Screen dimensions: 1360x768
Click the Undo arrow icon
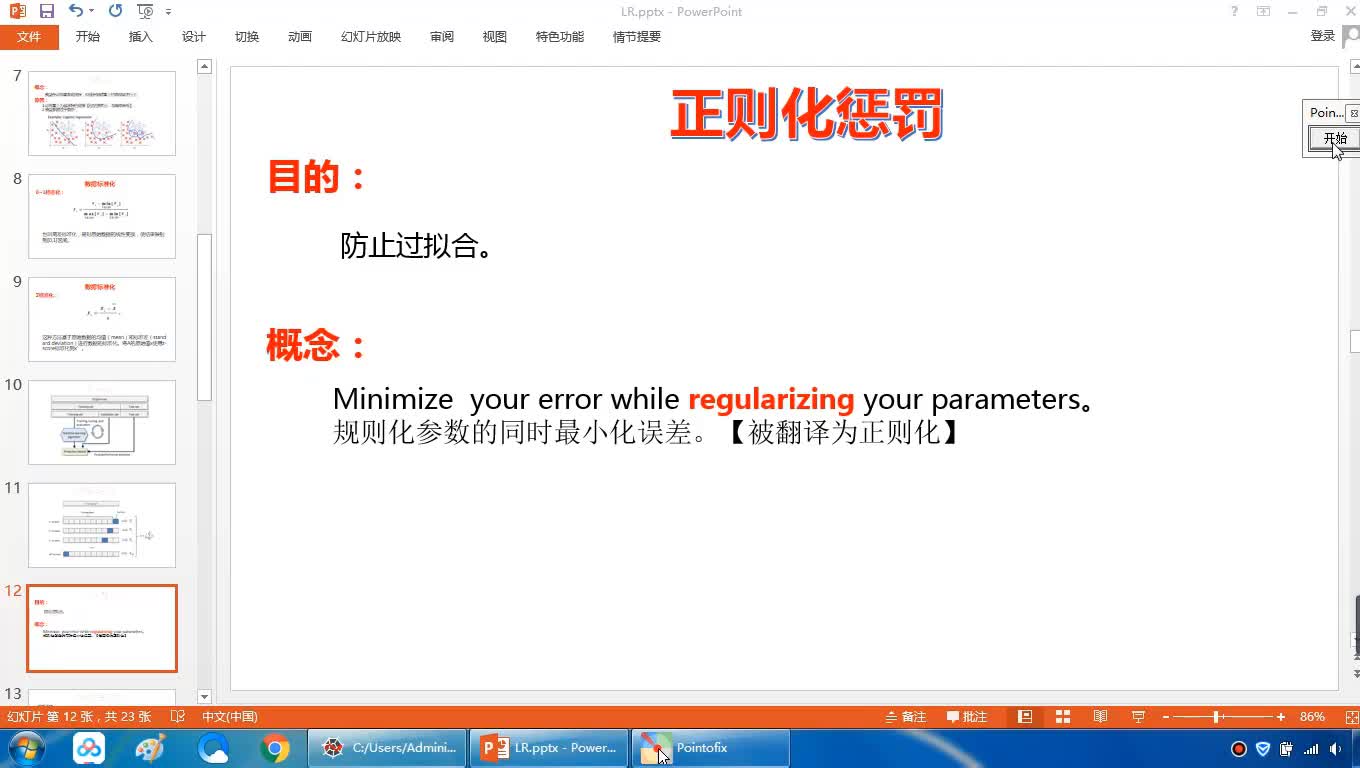tap(76, 11)
